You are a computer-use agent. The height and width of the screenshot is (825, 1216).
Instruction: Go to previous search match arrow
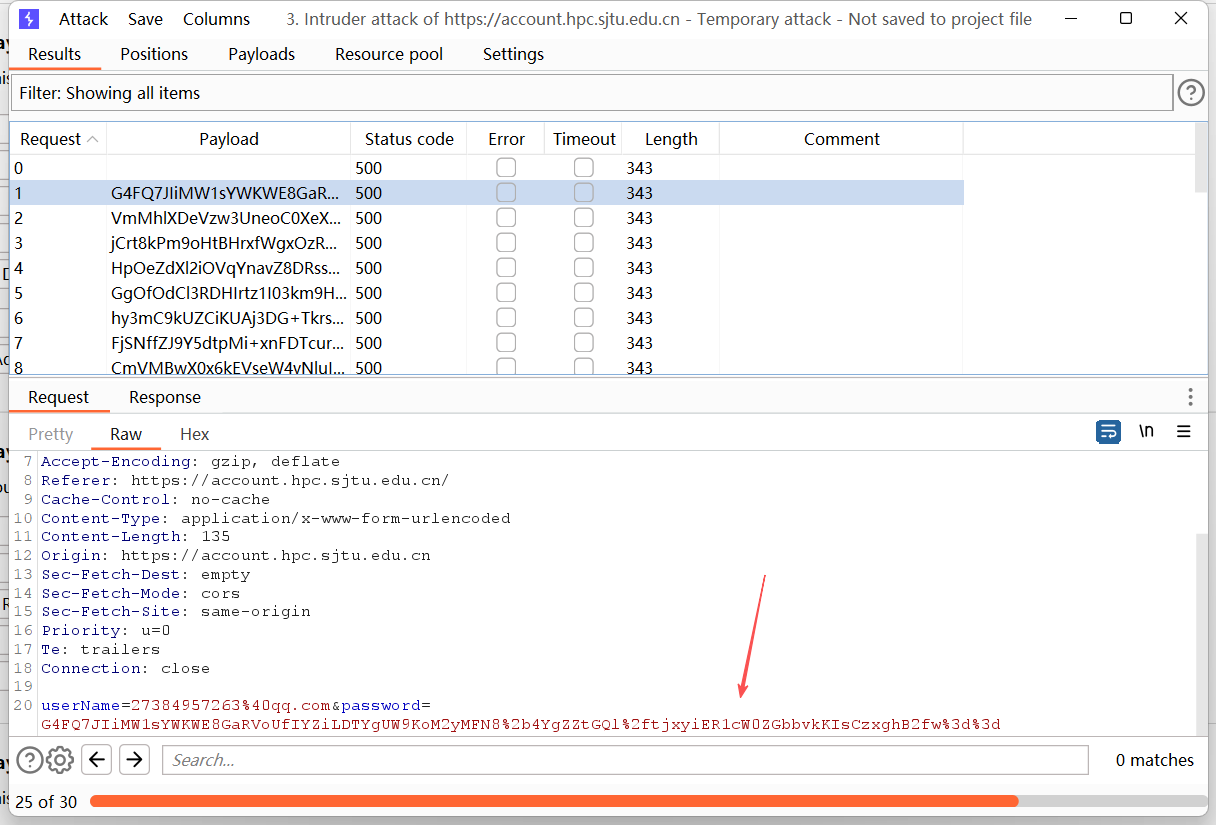coord(96,760)
